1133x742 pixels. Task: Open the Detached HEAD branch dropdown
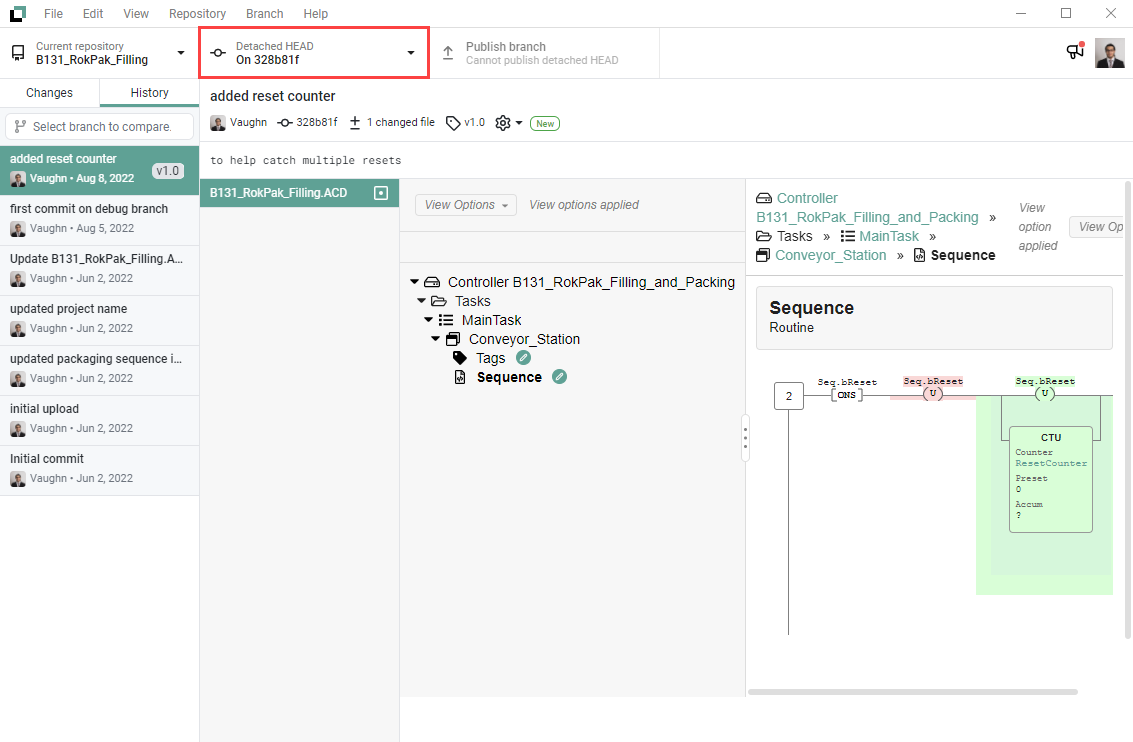coord(314,53)
